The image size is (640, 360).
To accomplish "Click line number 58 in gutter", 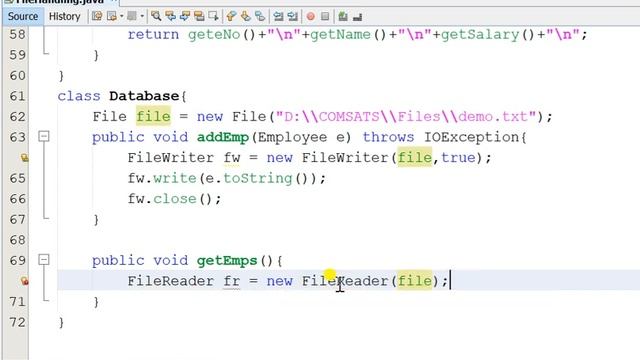I will point(18,34).
